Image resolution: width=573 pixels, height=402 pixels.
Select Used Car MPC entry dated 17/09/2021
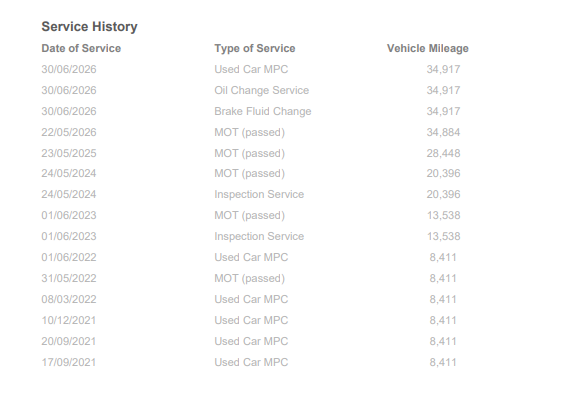pyautogui.click(x=251, y=363)
